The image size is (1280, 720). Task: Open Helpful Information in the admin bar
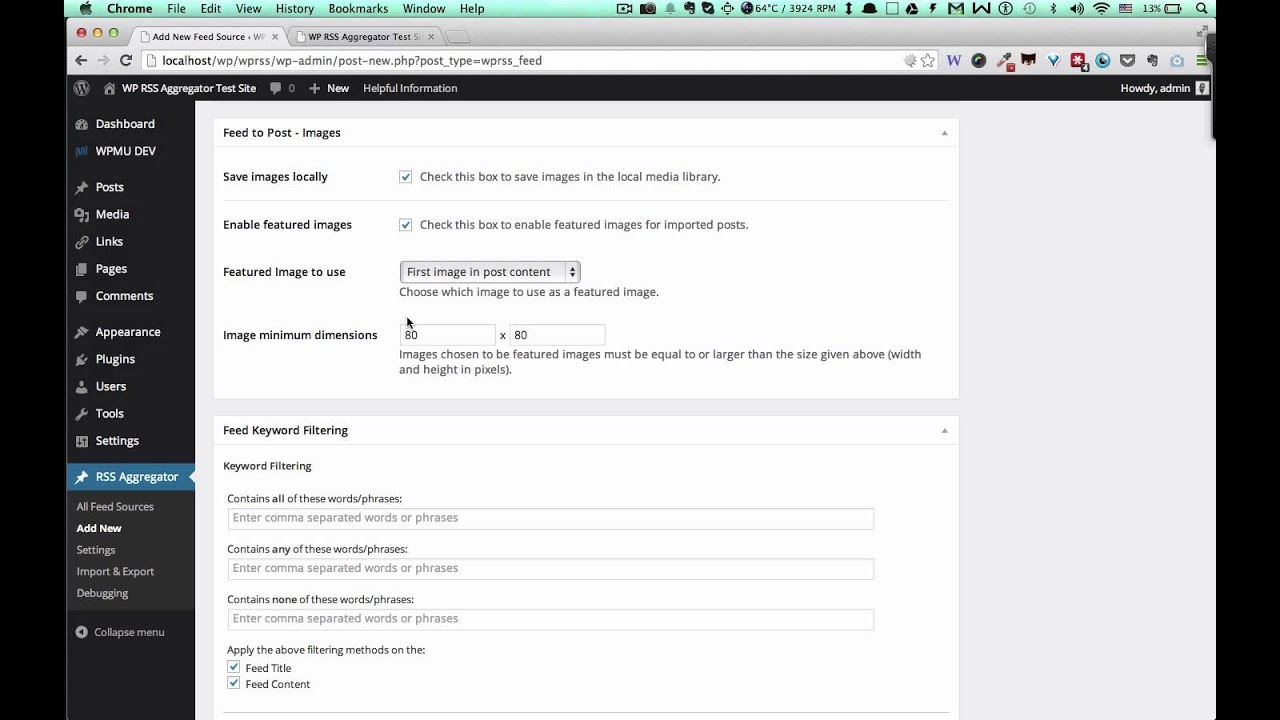pos(410,88)
